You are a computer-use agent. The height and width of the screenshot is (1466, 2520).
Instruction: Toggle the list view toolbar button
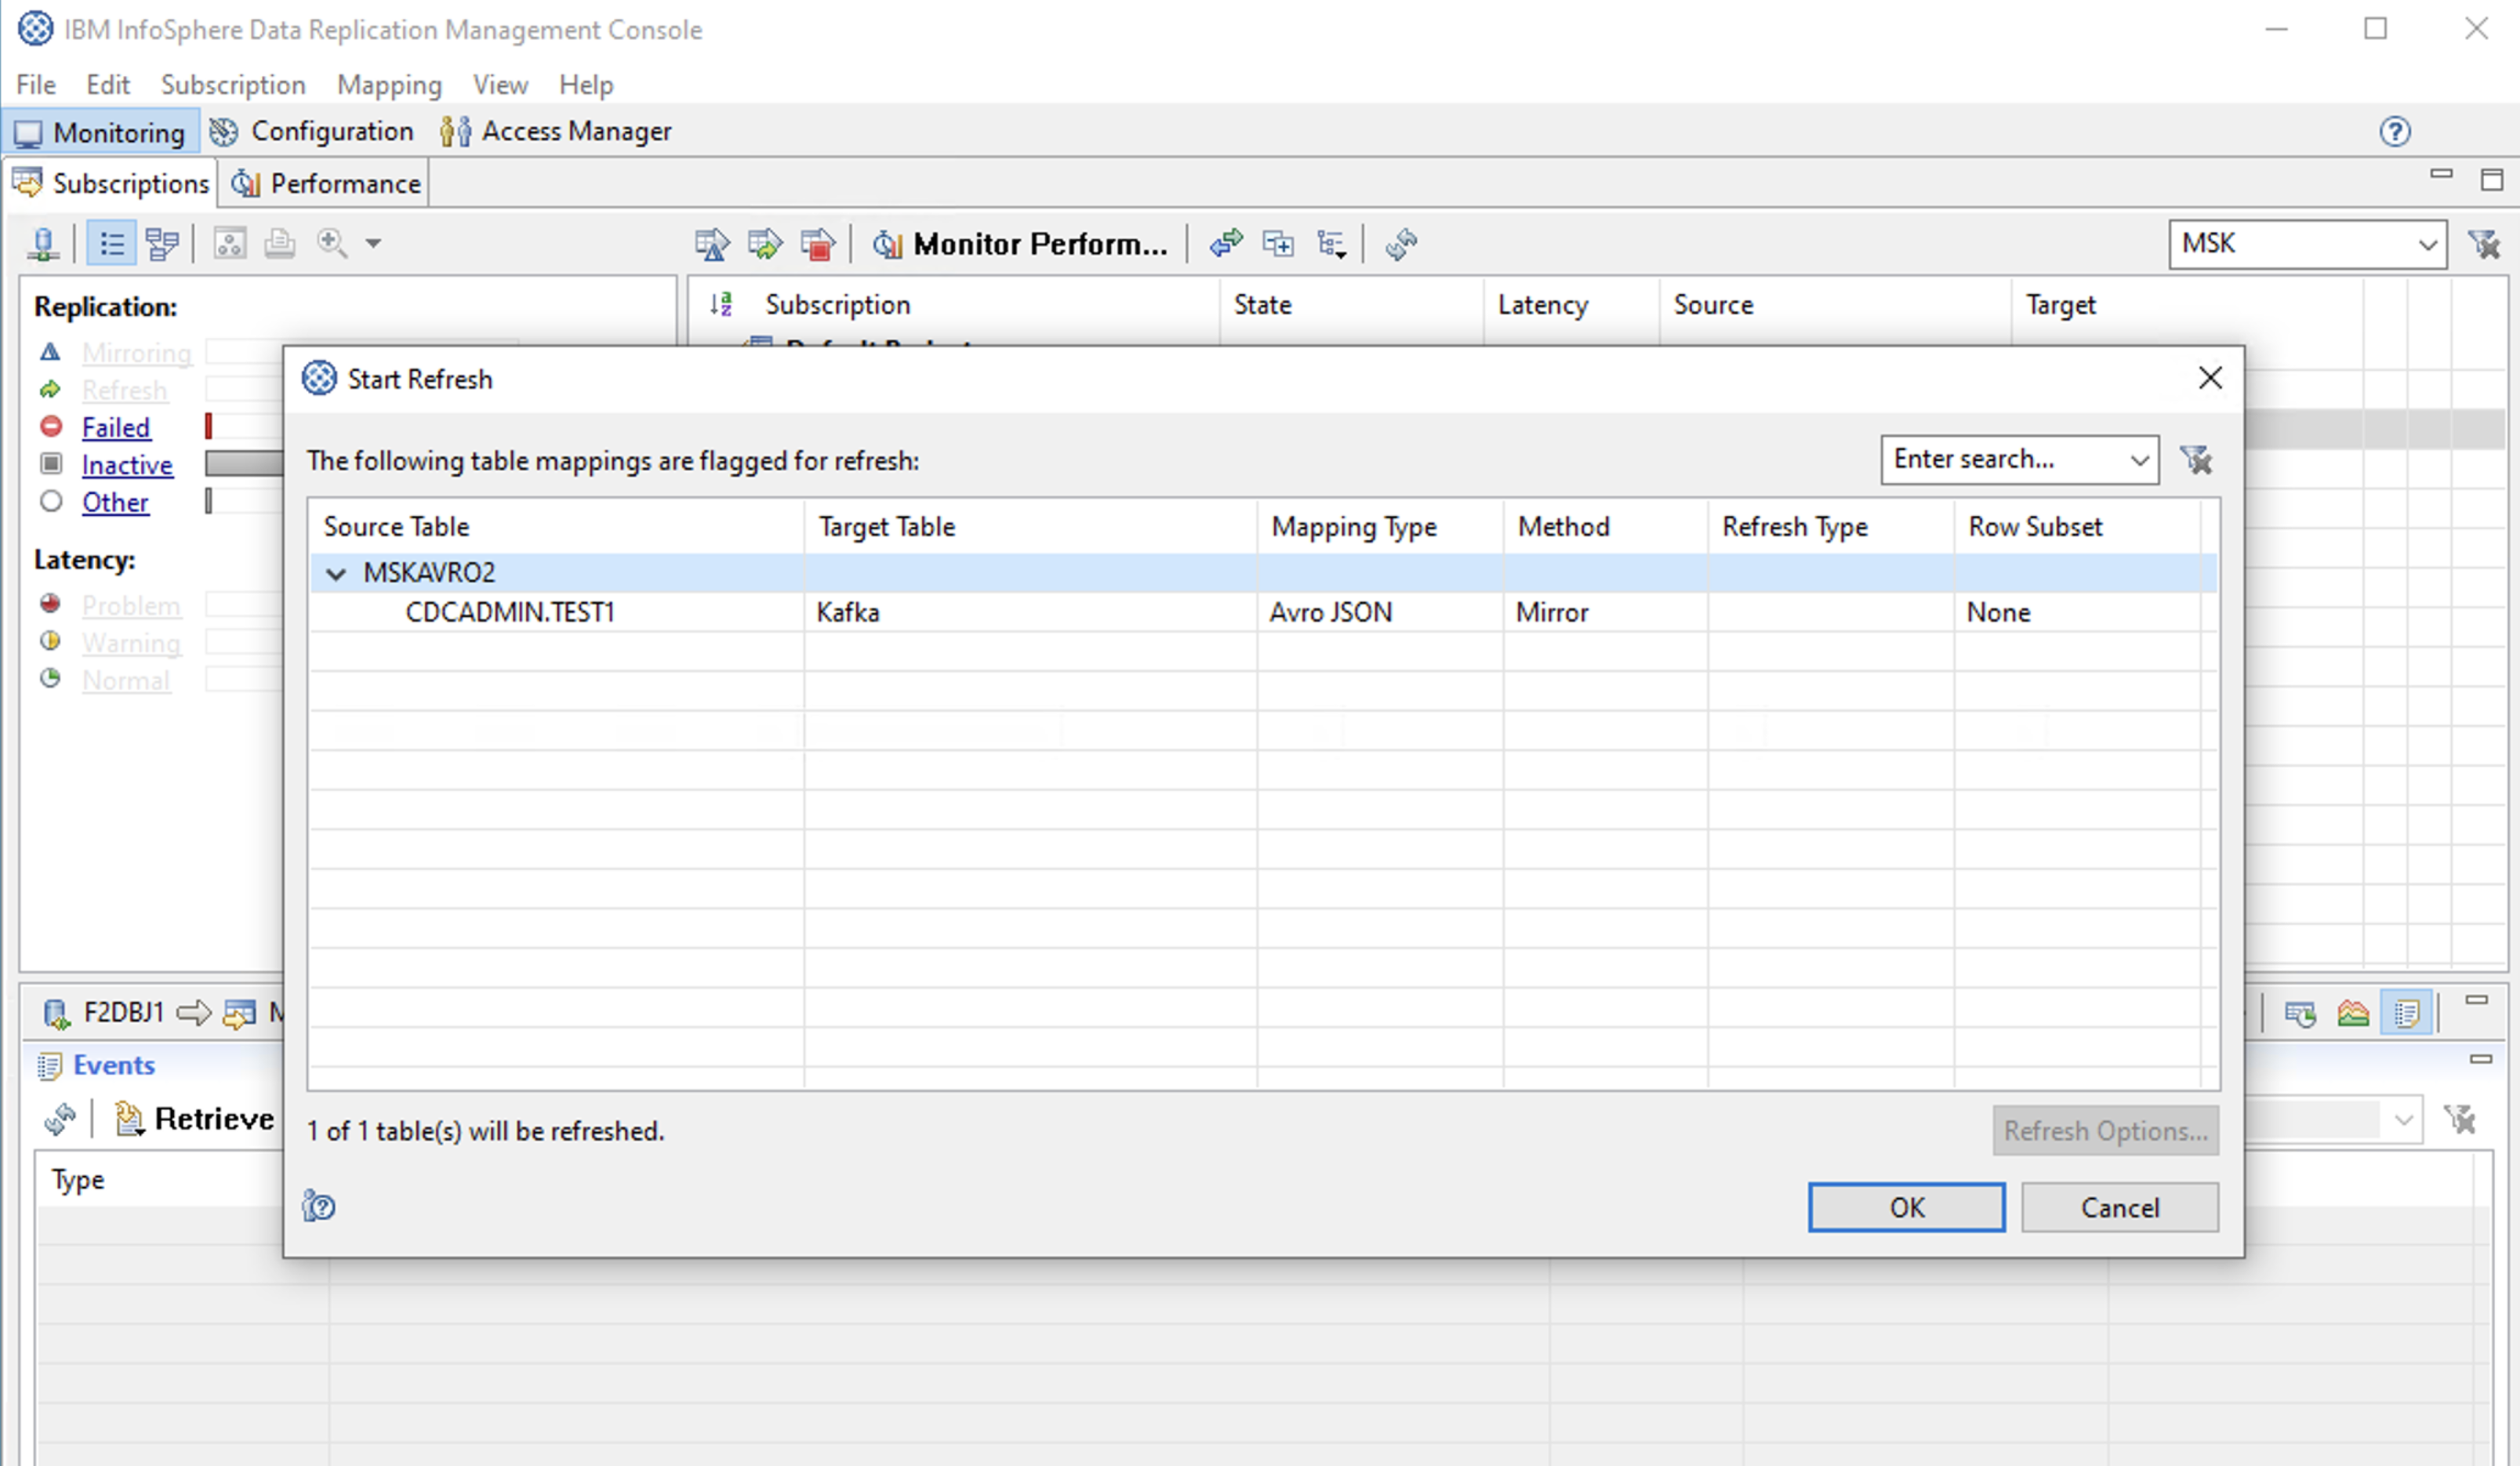point(111,244)
